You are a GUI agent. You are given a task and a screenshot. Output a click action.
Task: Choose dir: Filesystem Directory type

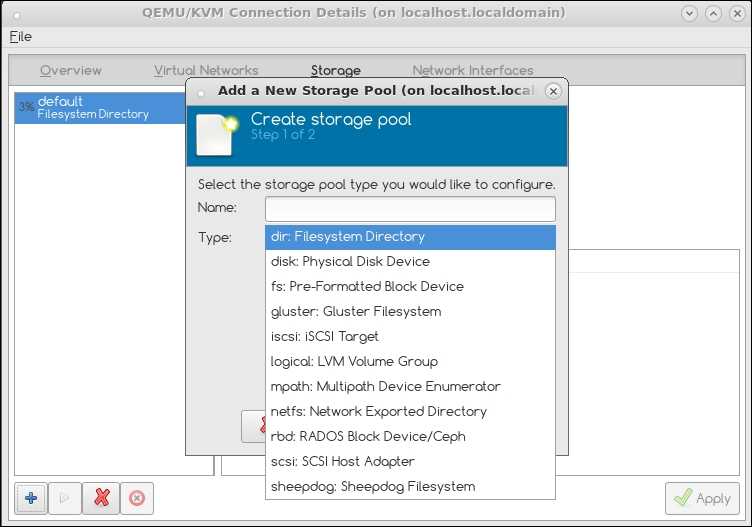coord(410,237)
